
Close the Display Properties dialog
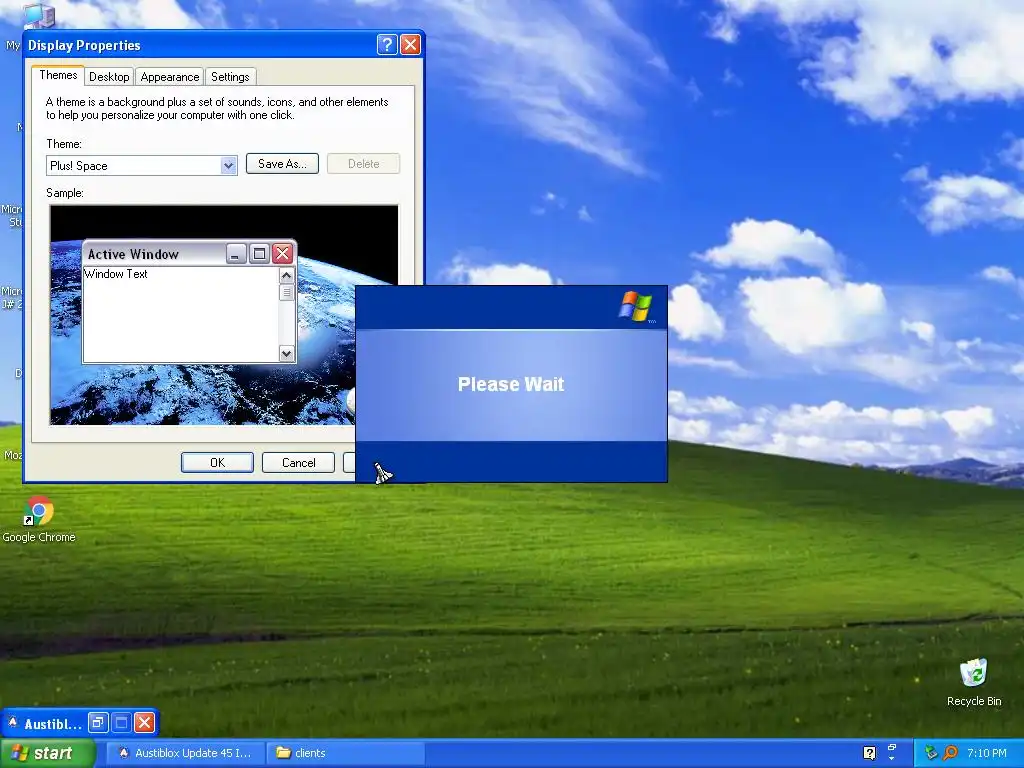point(410,44)
